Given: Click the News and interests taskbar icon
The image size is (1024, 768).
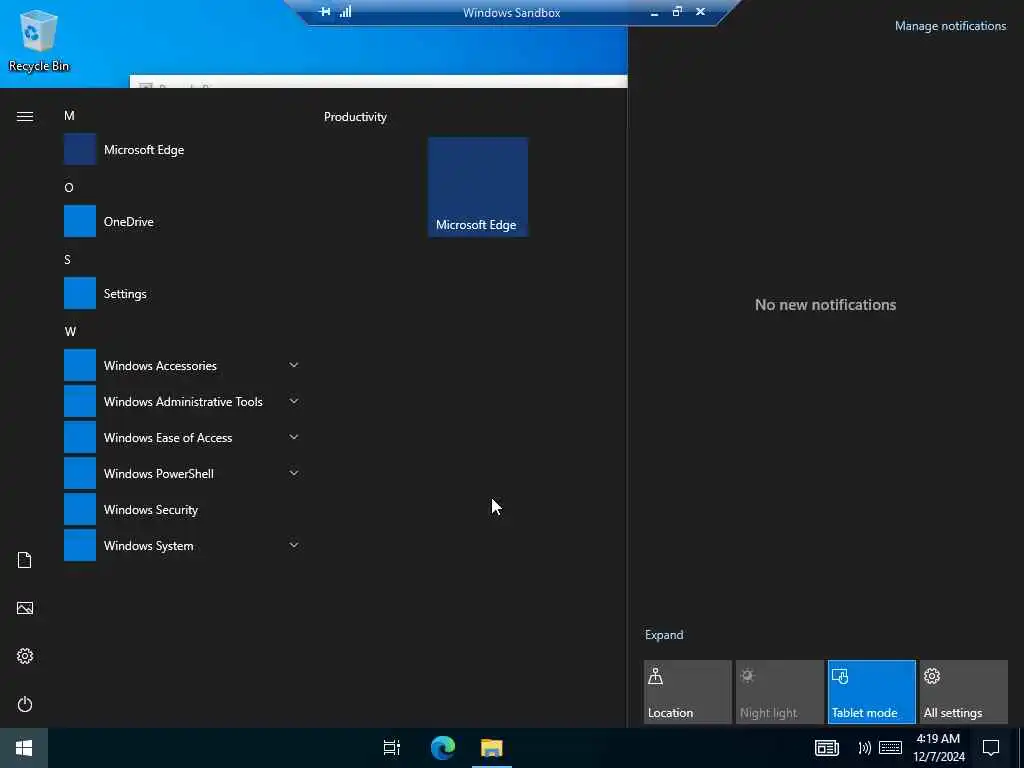Looking at the screenshot, I should click(x=827, y=748).
